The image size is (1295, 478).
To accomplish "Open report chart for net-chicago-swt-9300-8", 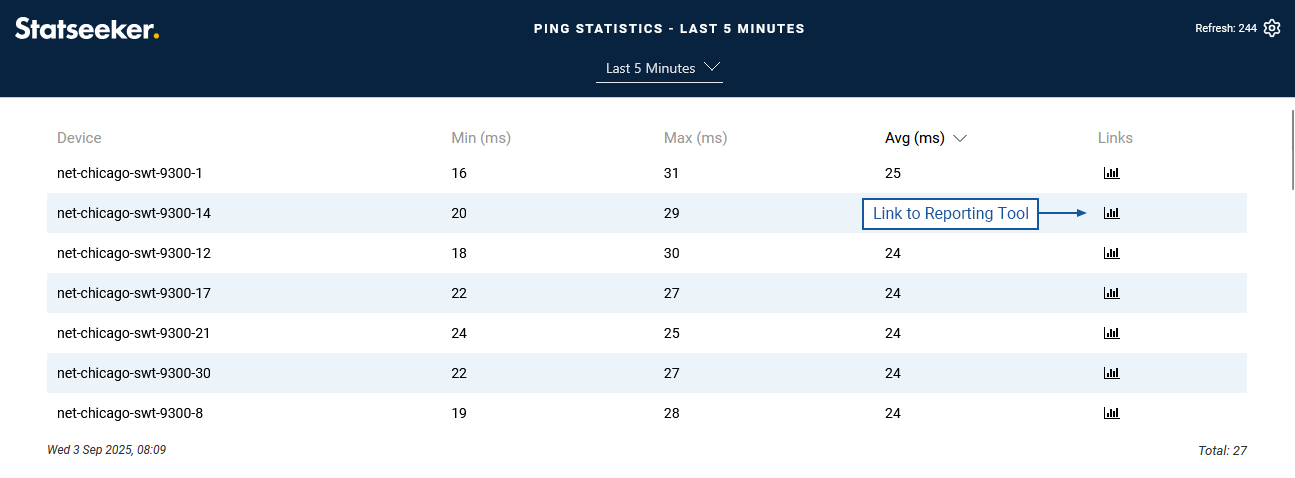I will pyautogui.click(x=1111, y=413).
